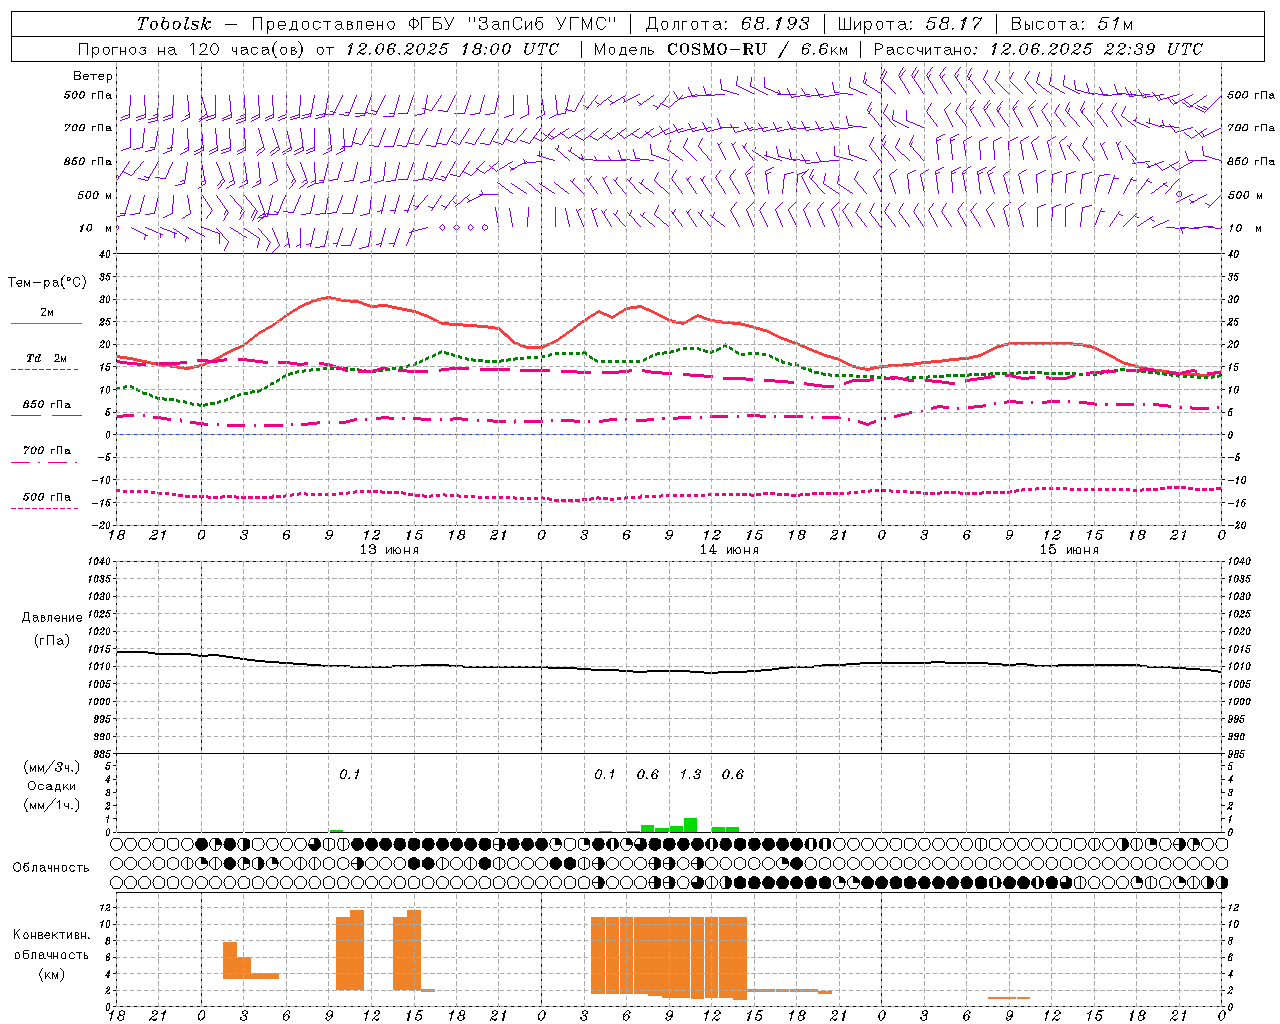Click the 'Осадки' precipitation label
The height and width of the screenshot is (1024, 1280).
52,786
